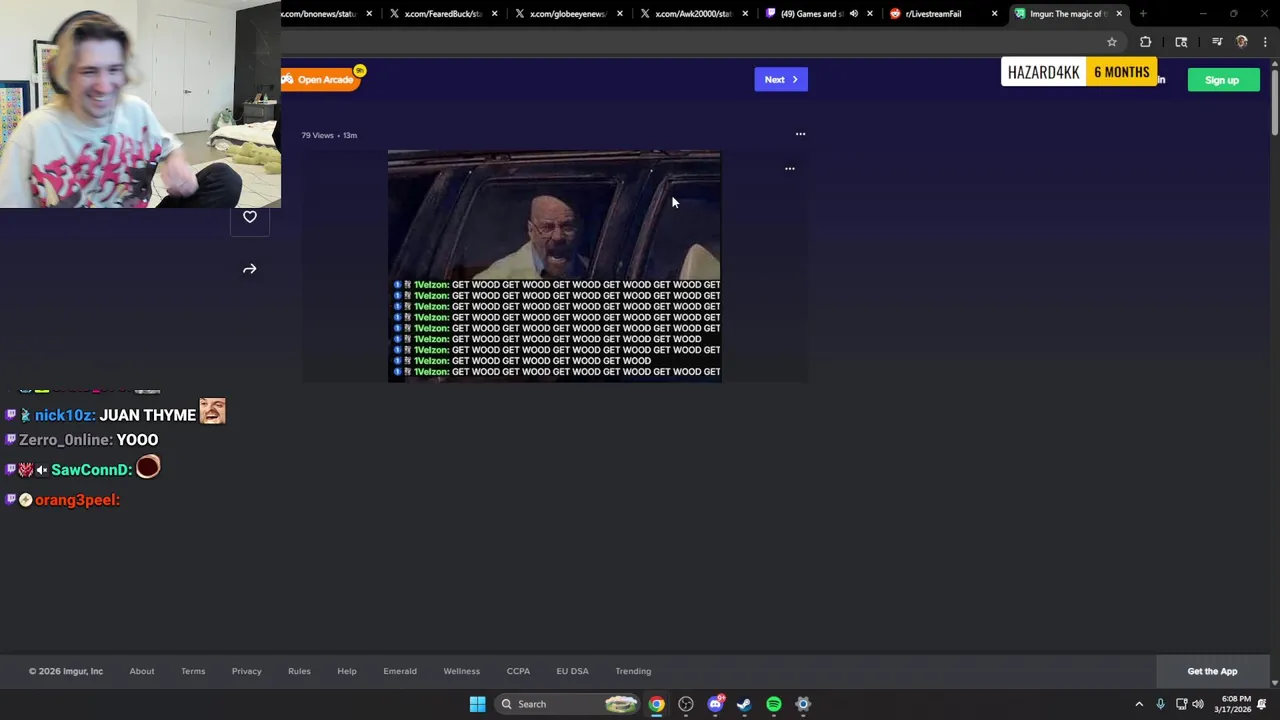Switch to the x.com/globeeyenews tab
Image resolution: width=1280 pixels, height=720 pixels.
pos(567,14)
